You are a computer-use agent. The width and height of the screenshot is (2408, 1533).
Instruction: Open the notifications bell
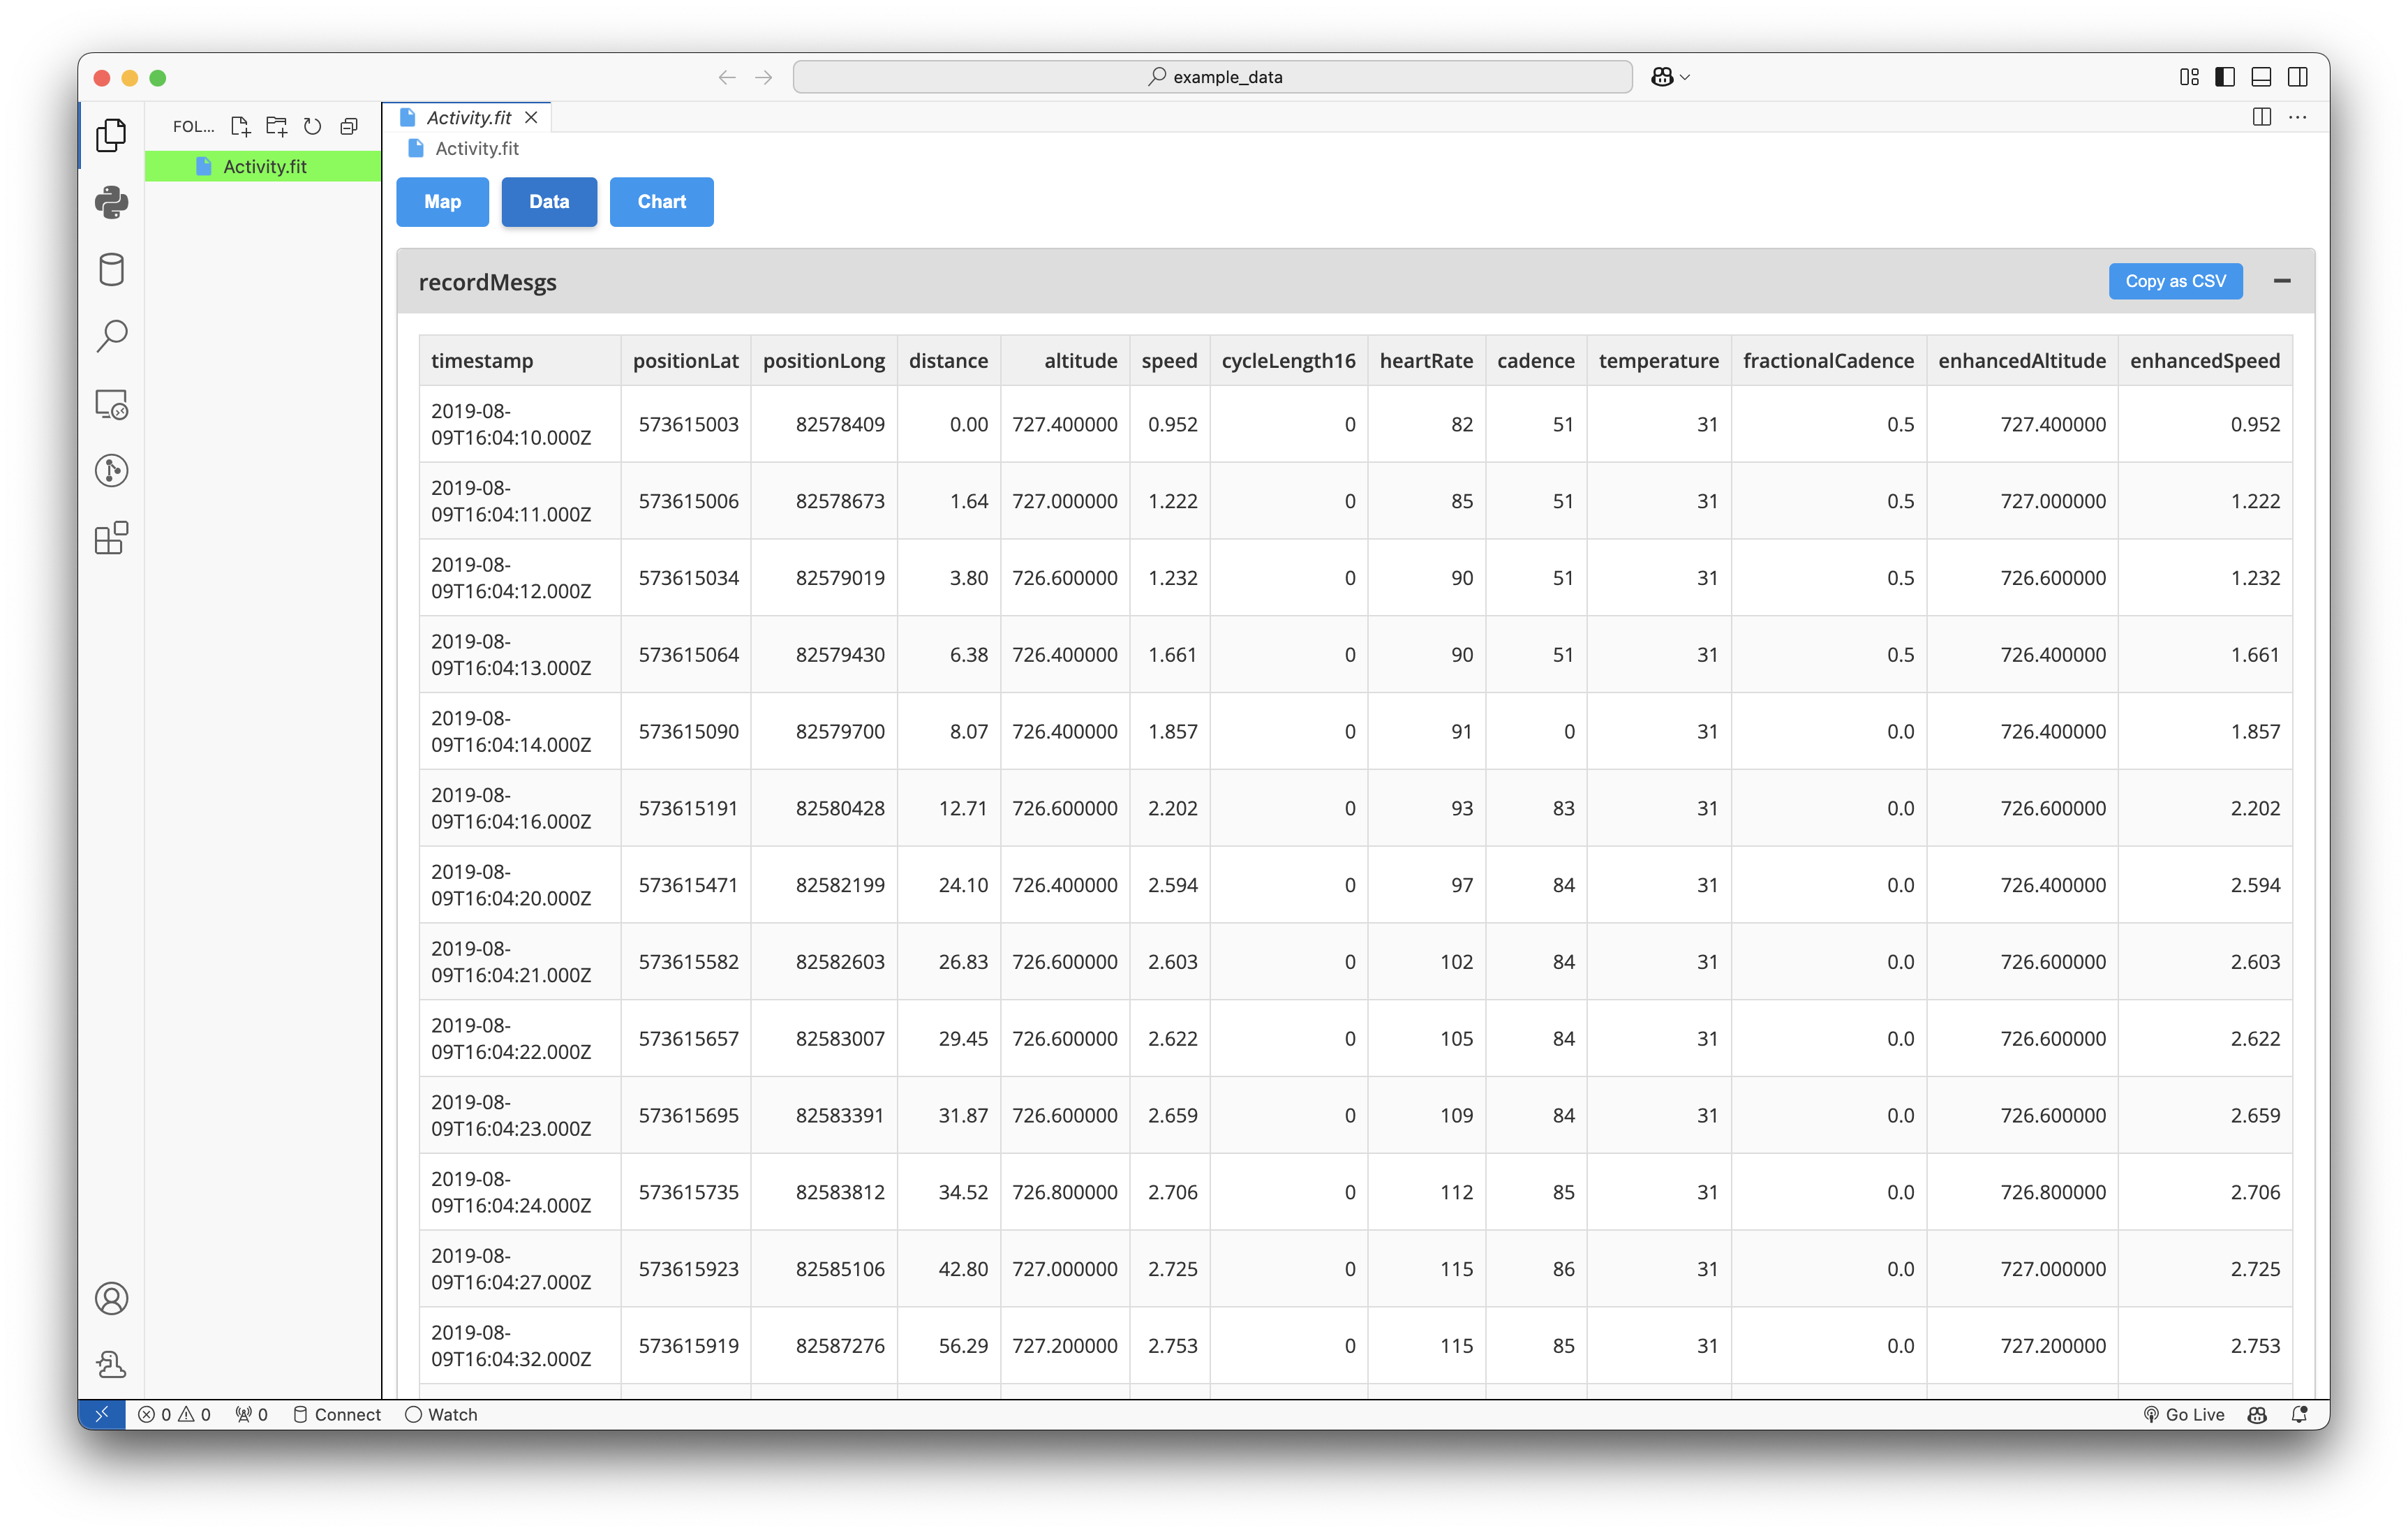click(2299, 1414)
